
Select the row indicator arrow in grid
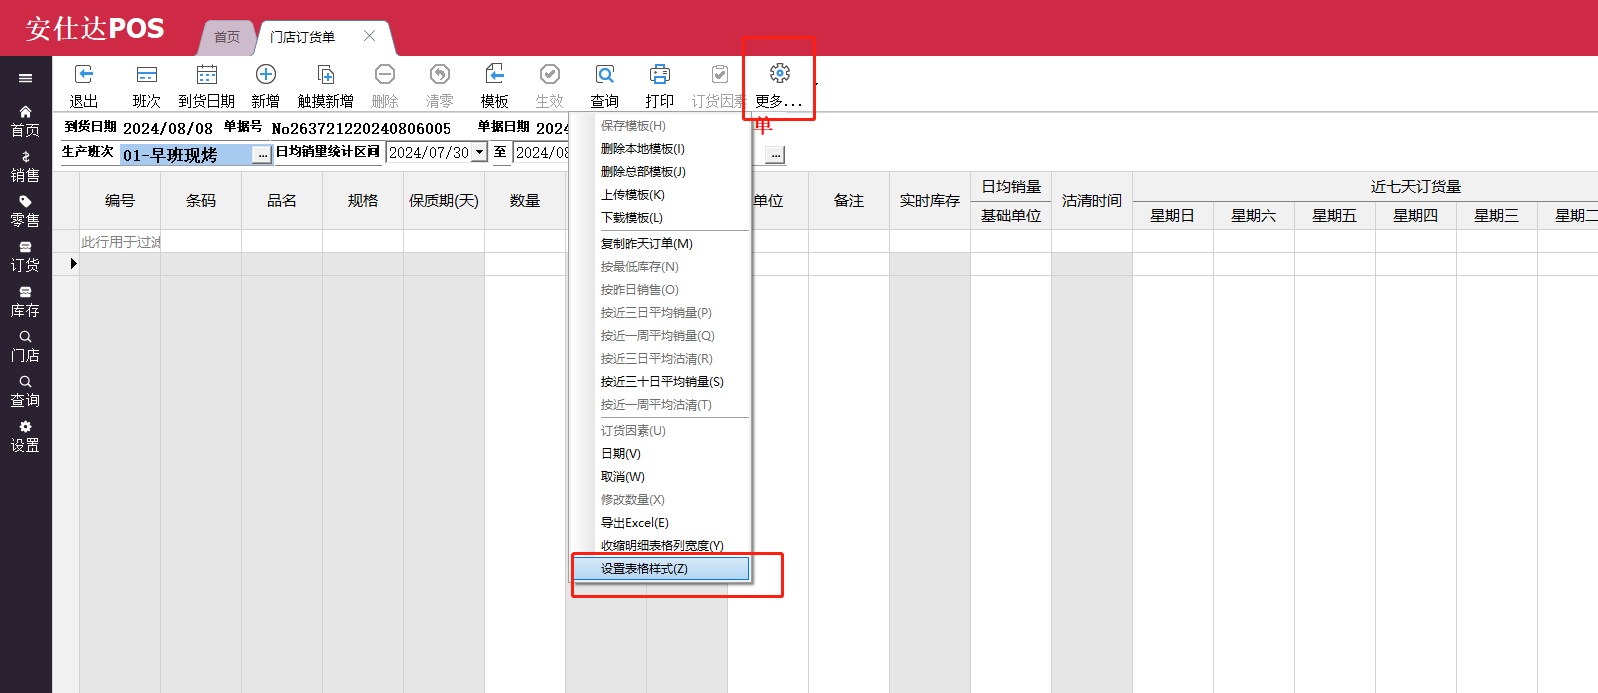[73, 264]
